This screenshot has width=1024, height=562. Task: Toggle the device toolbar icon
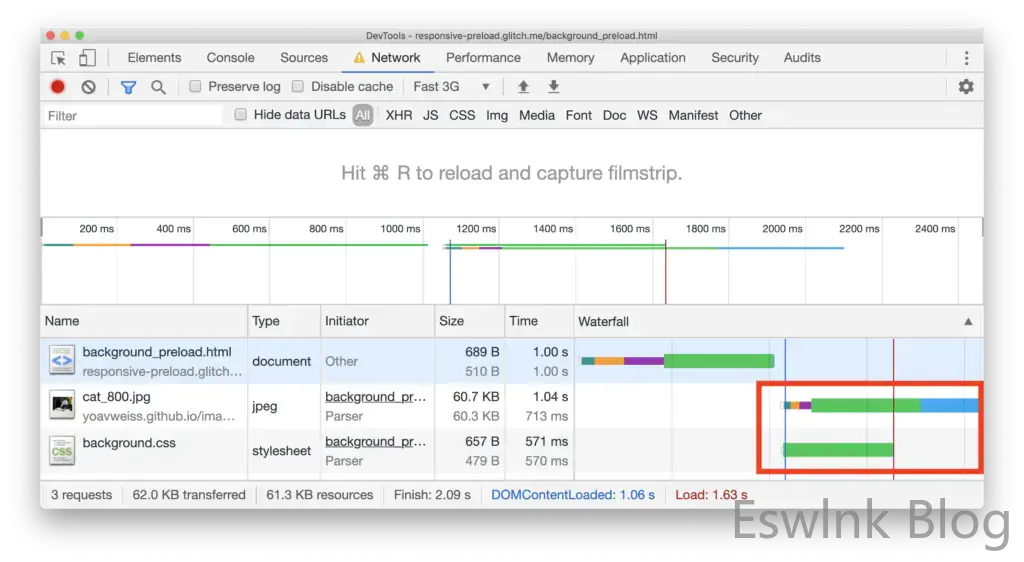pos(87,58)
